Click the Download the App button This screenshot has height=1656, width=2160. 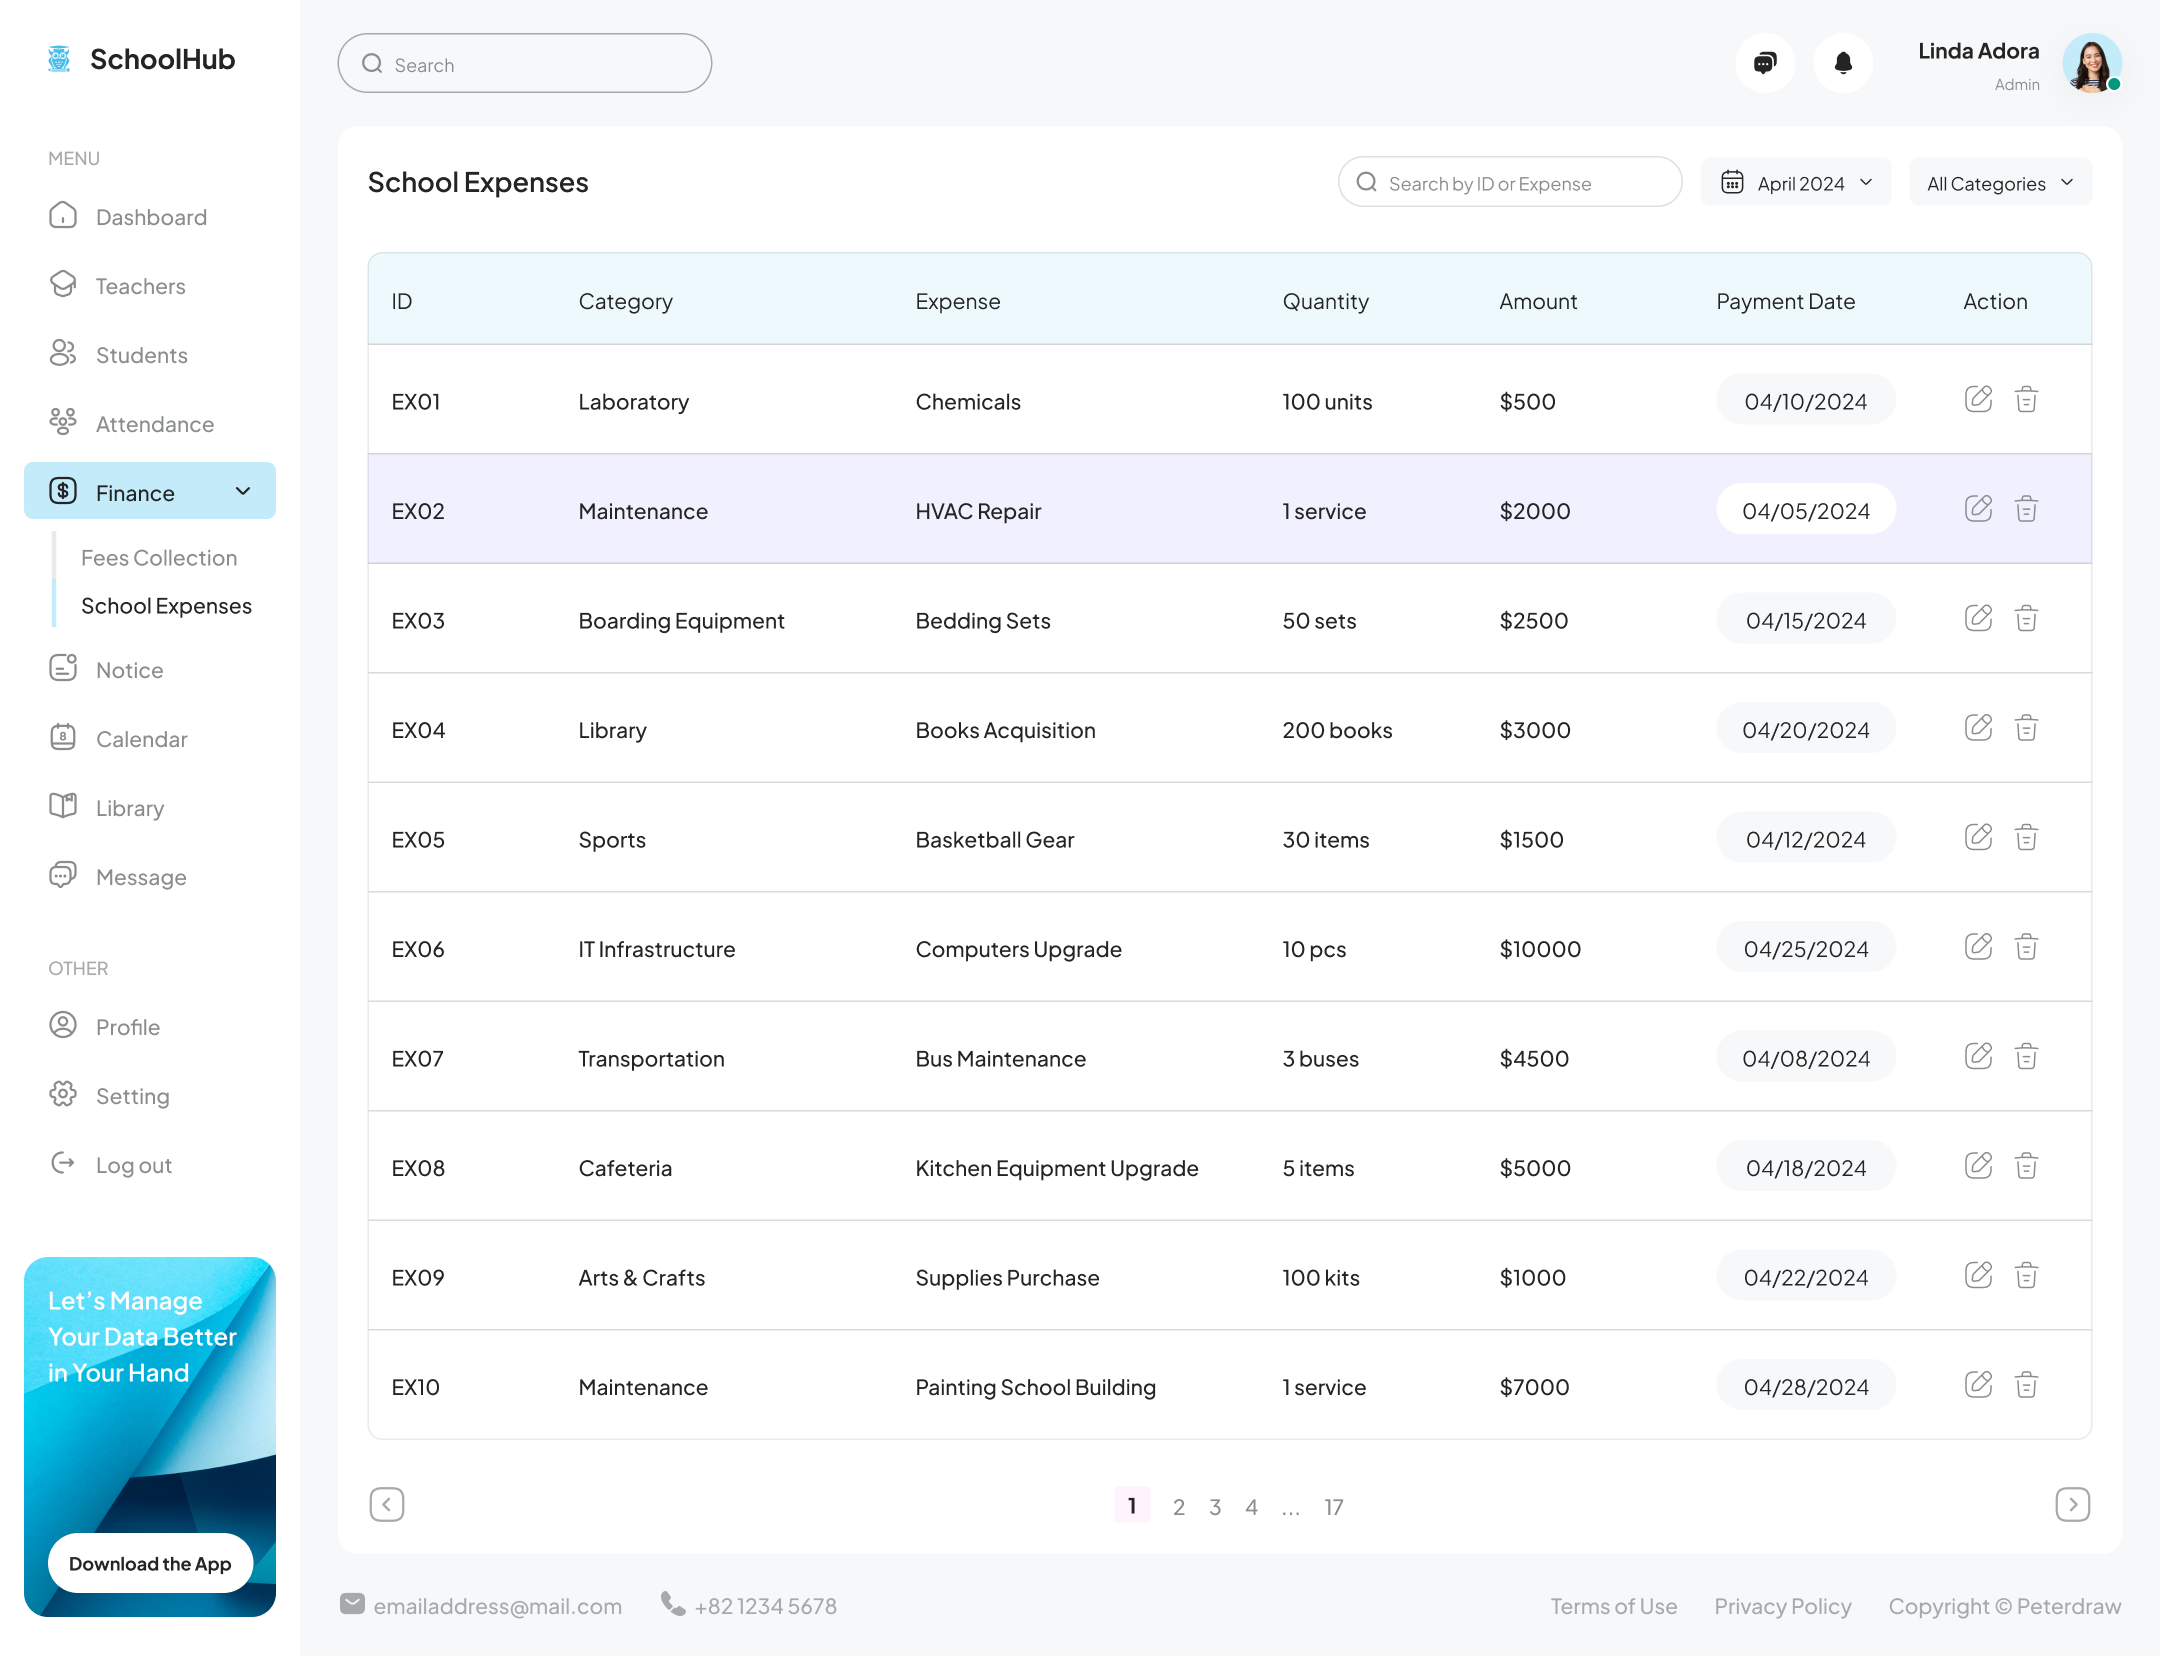pyautogui.click(x=150, y=1563)
